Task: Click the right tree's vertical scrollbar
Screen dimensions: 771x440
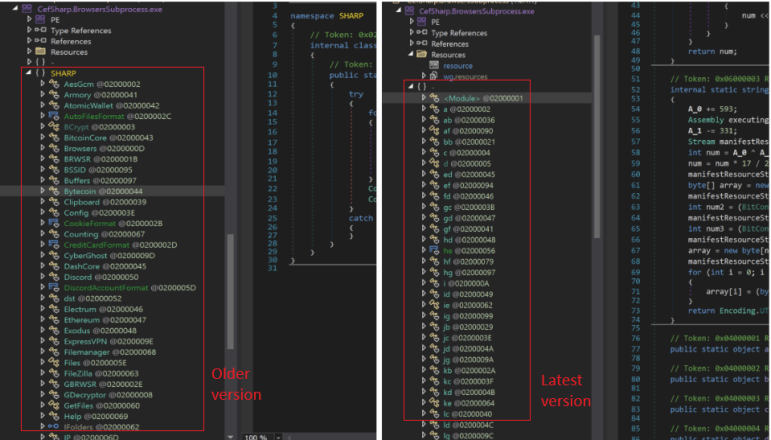Action: [x=596, y=136]
